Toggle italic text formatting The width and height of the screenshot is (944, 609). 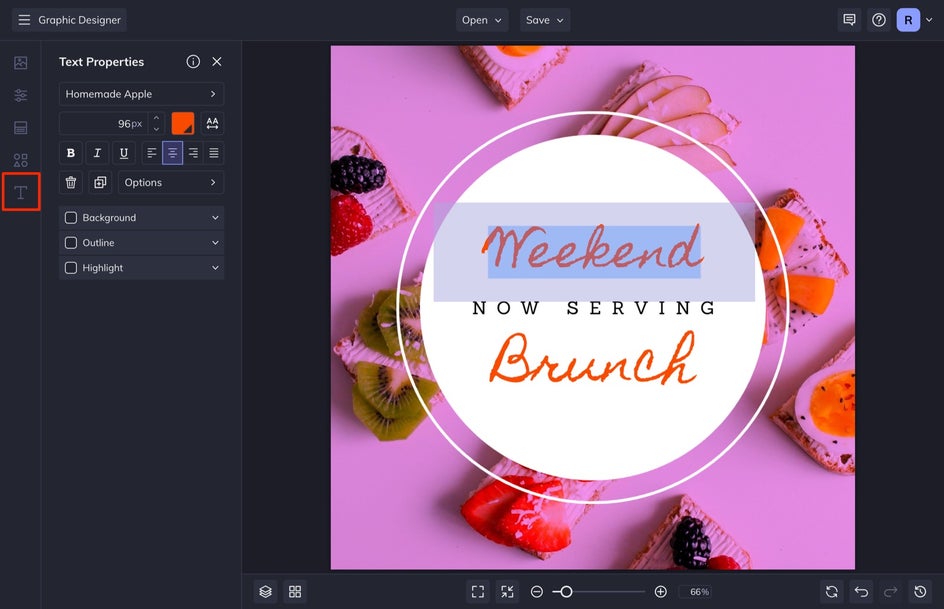97,153
